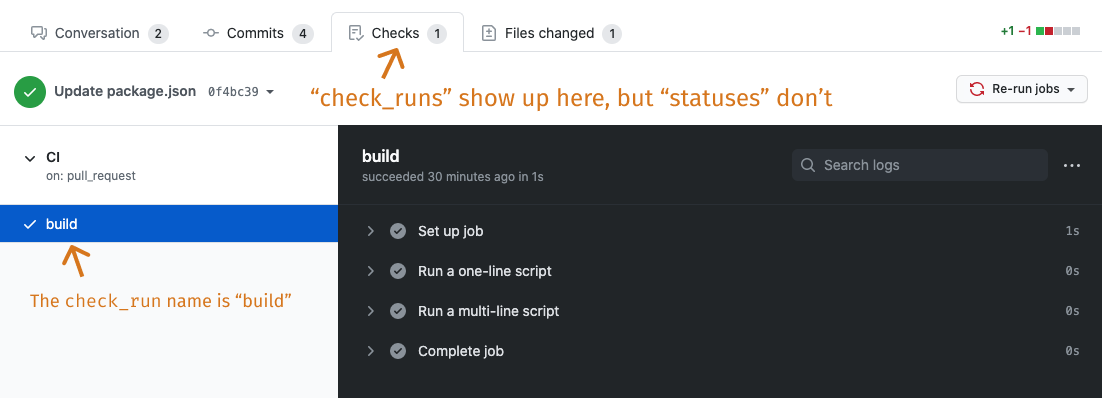Click the Search logs input field

click(x=920, y=165)
